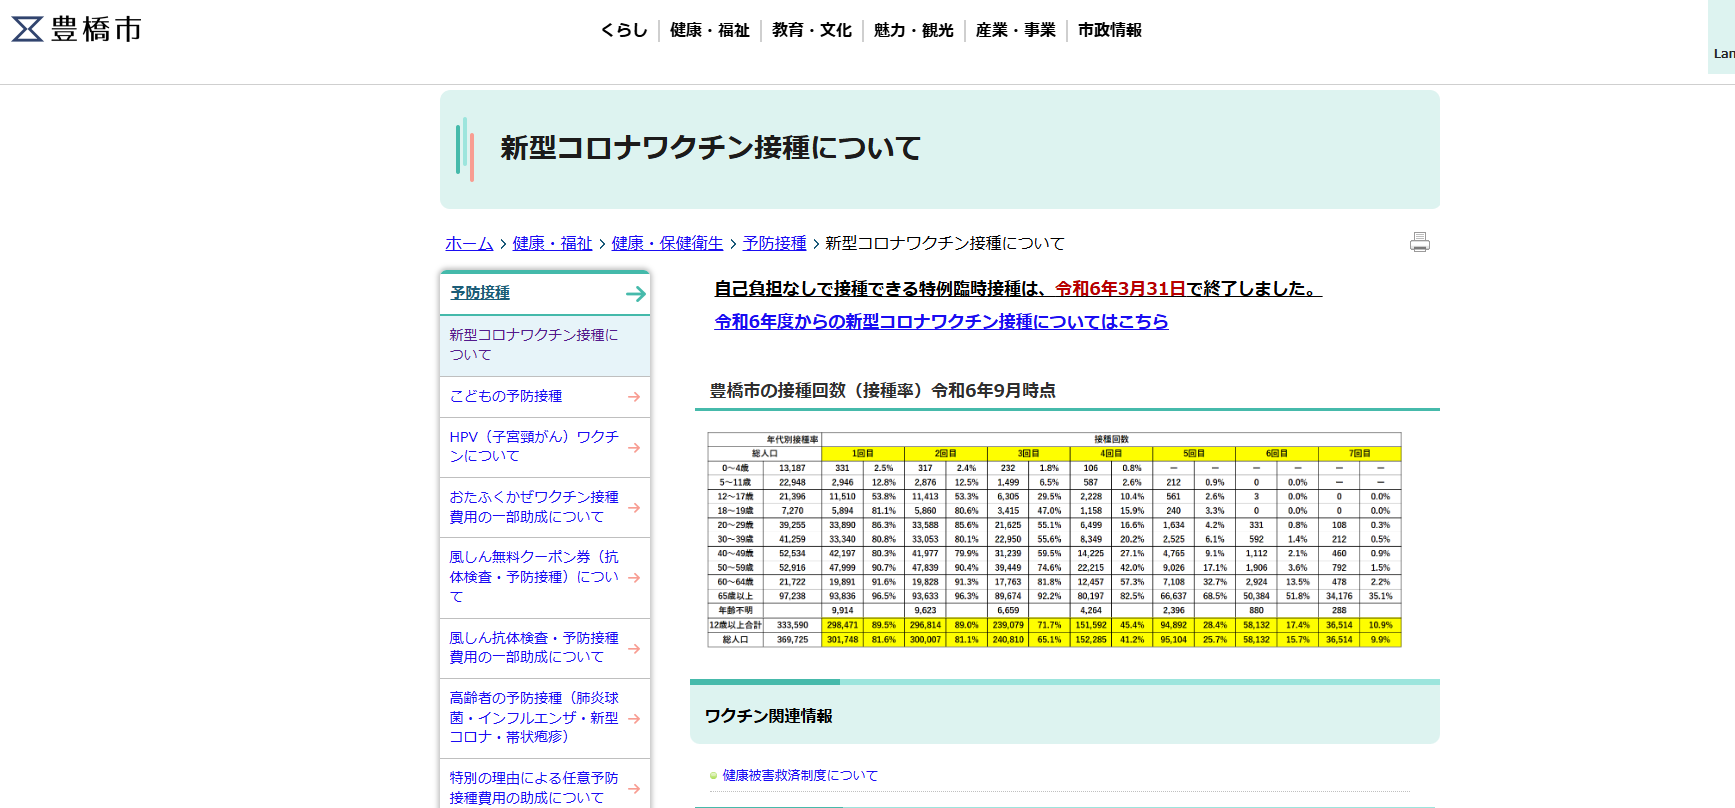Open the 魅力・観光 menu item

click(x=914, y=30)
